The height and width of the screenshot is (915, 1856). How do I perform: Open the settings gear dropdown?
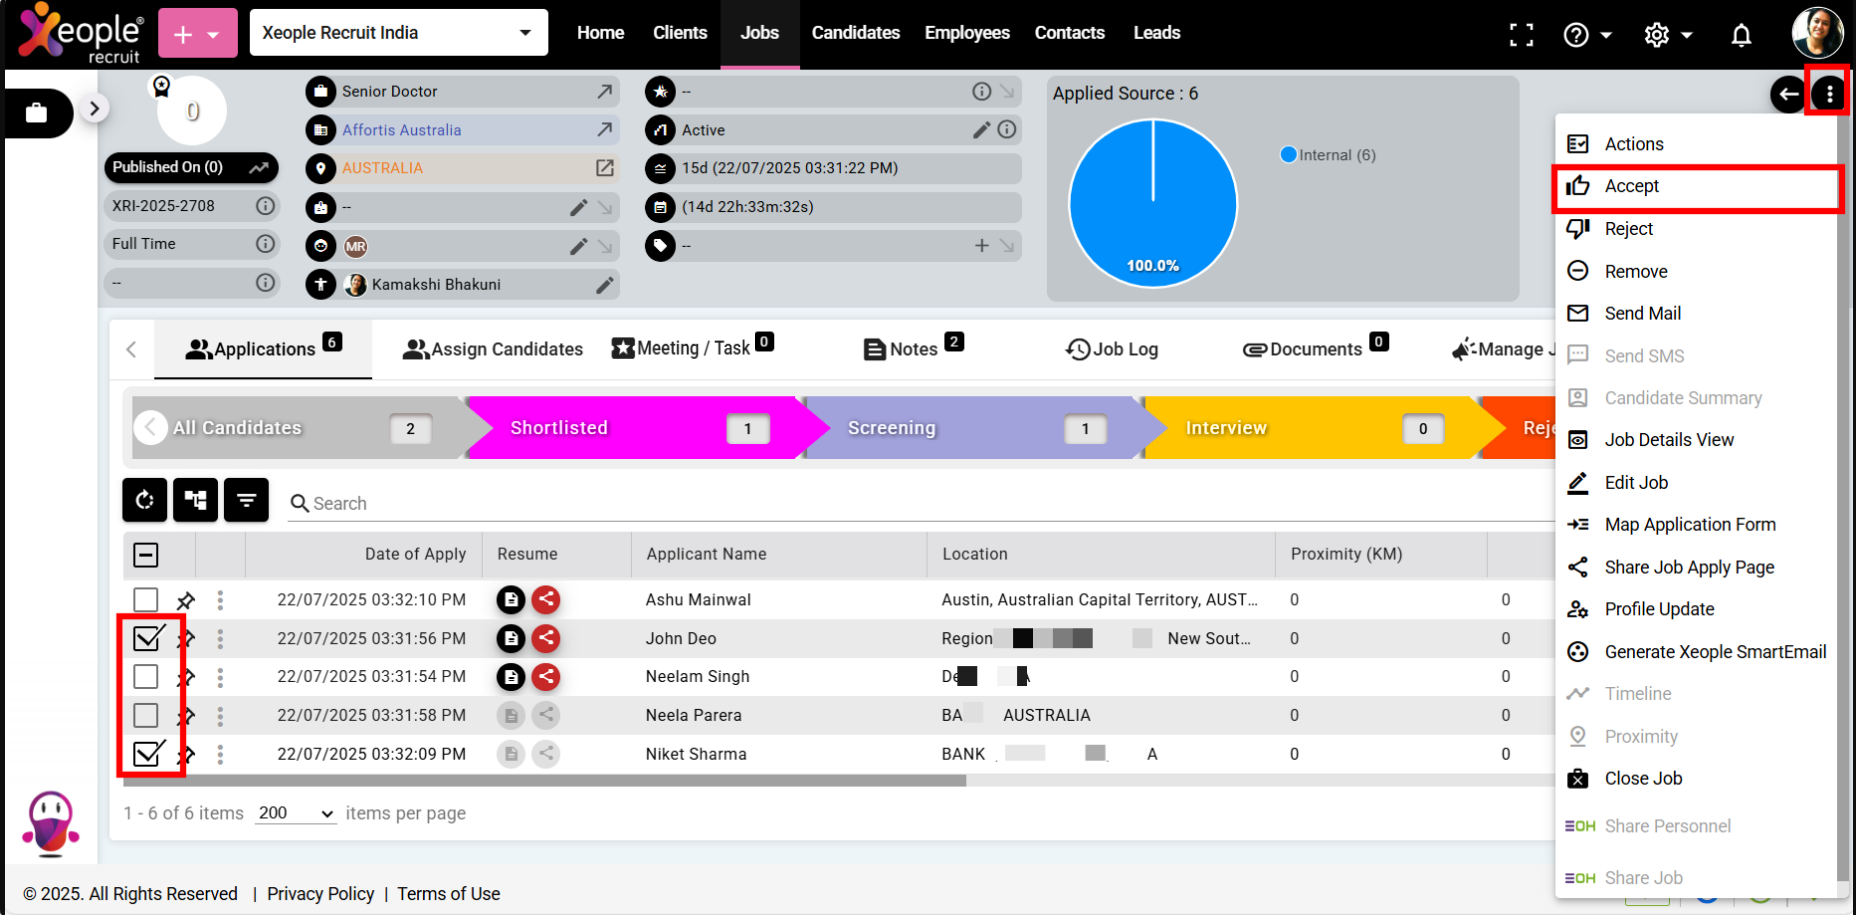coord(1667,35)
